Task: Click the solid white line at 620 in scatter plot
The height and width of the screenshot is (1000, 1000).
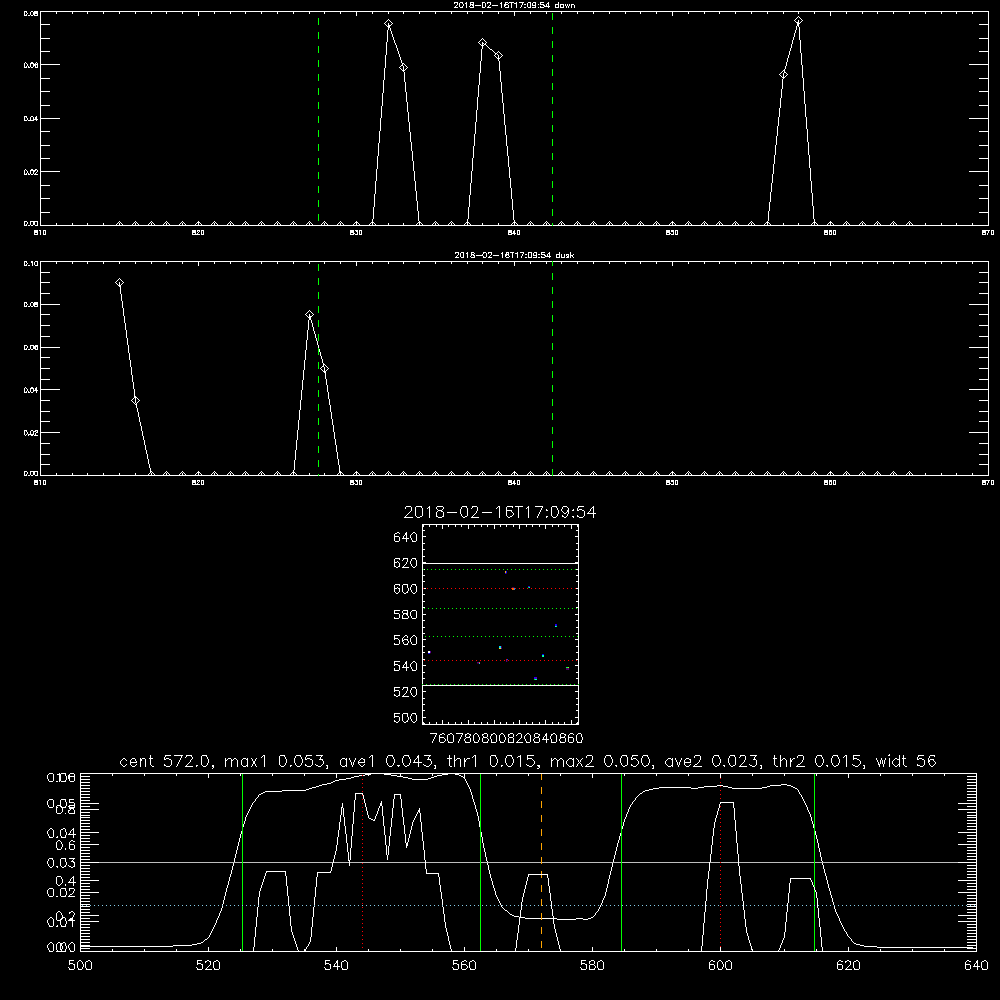Action: (x=500, y=563)
